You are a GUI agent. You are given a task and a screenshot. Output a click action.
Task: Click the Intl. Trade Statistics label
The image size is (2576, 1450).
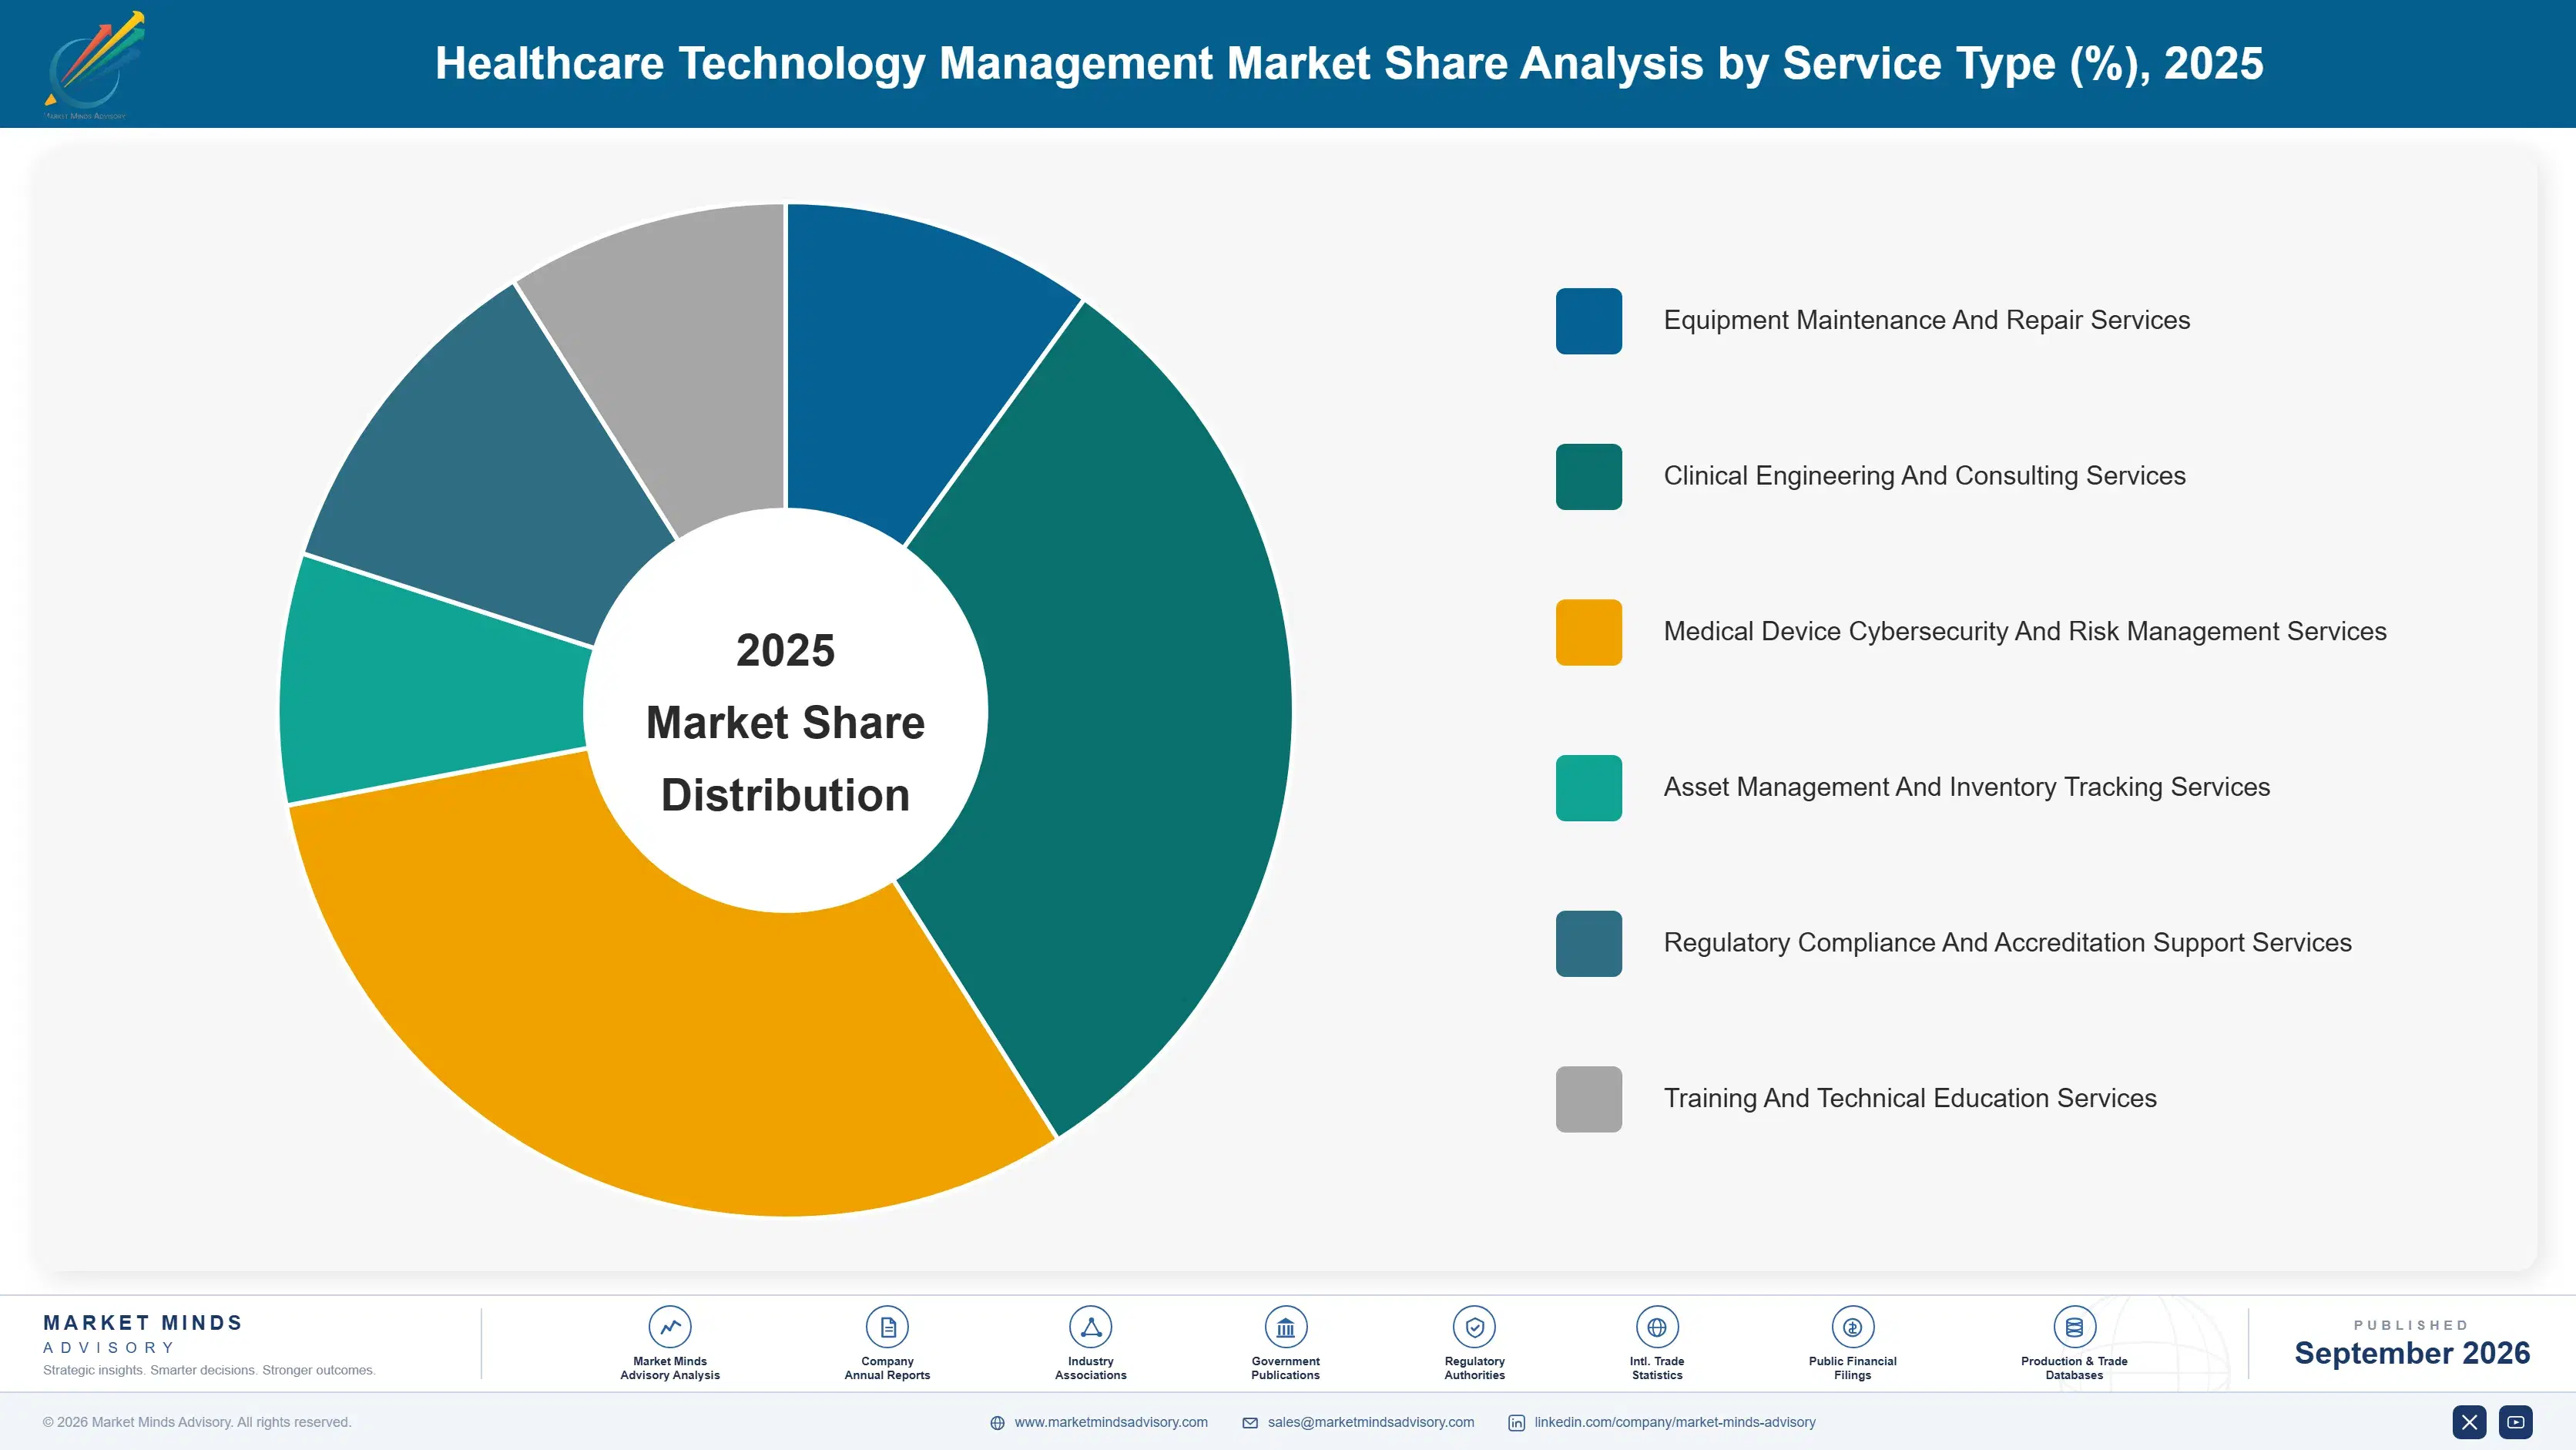[x=1657, y=1368]
